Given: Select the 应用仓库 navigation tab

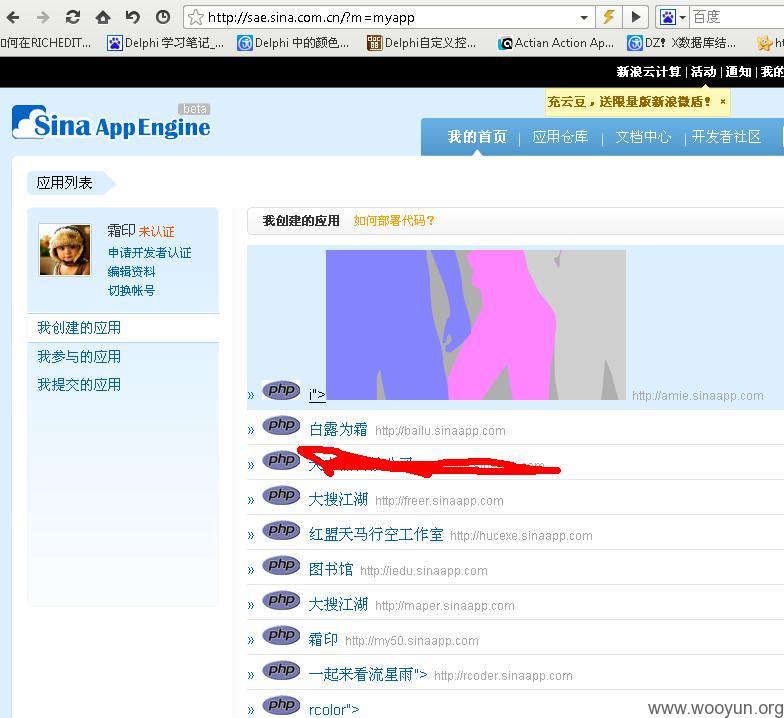Looking at the screenshot, I should point(560,136).
